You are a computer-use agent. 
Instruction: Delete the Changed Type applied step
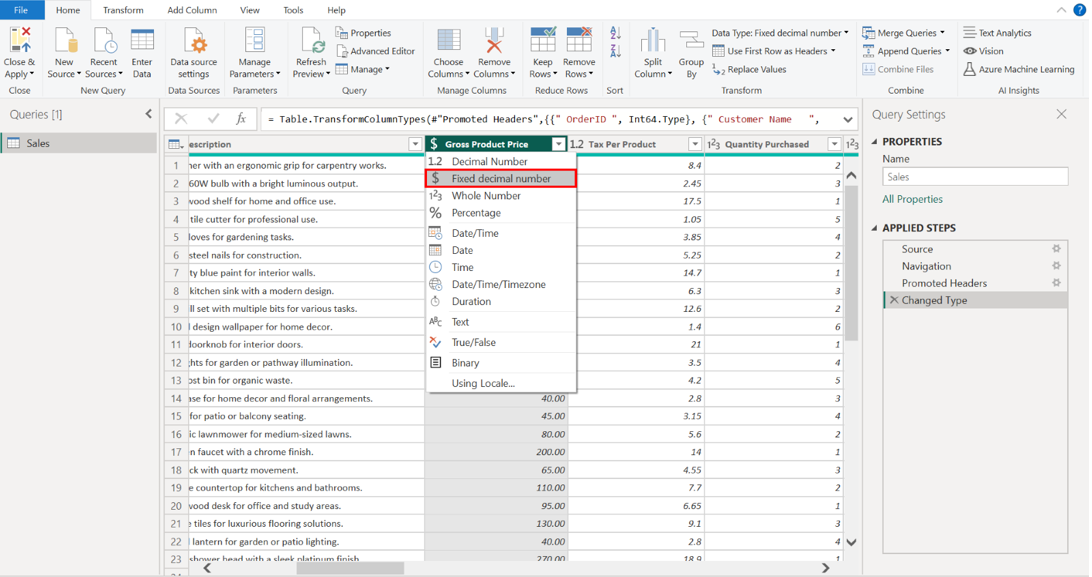click(894, 300)
